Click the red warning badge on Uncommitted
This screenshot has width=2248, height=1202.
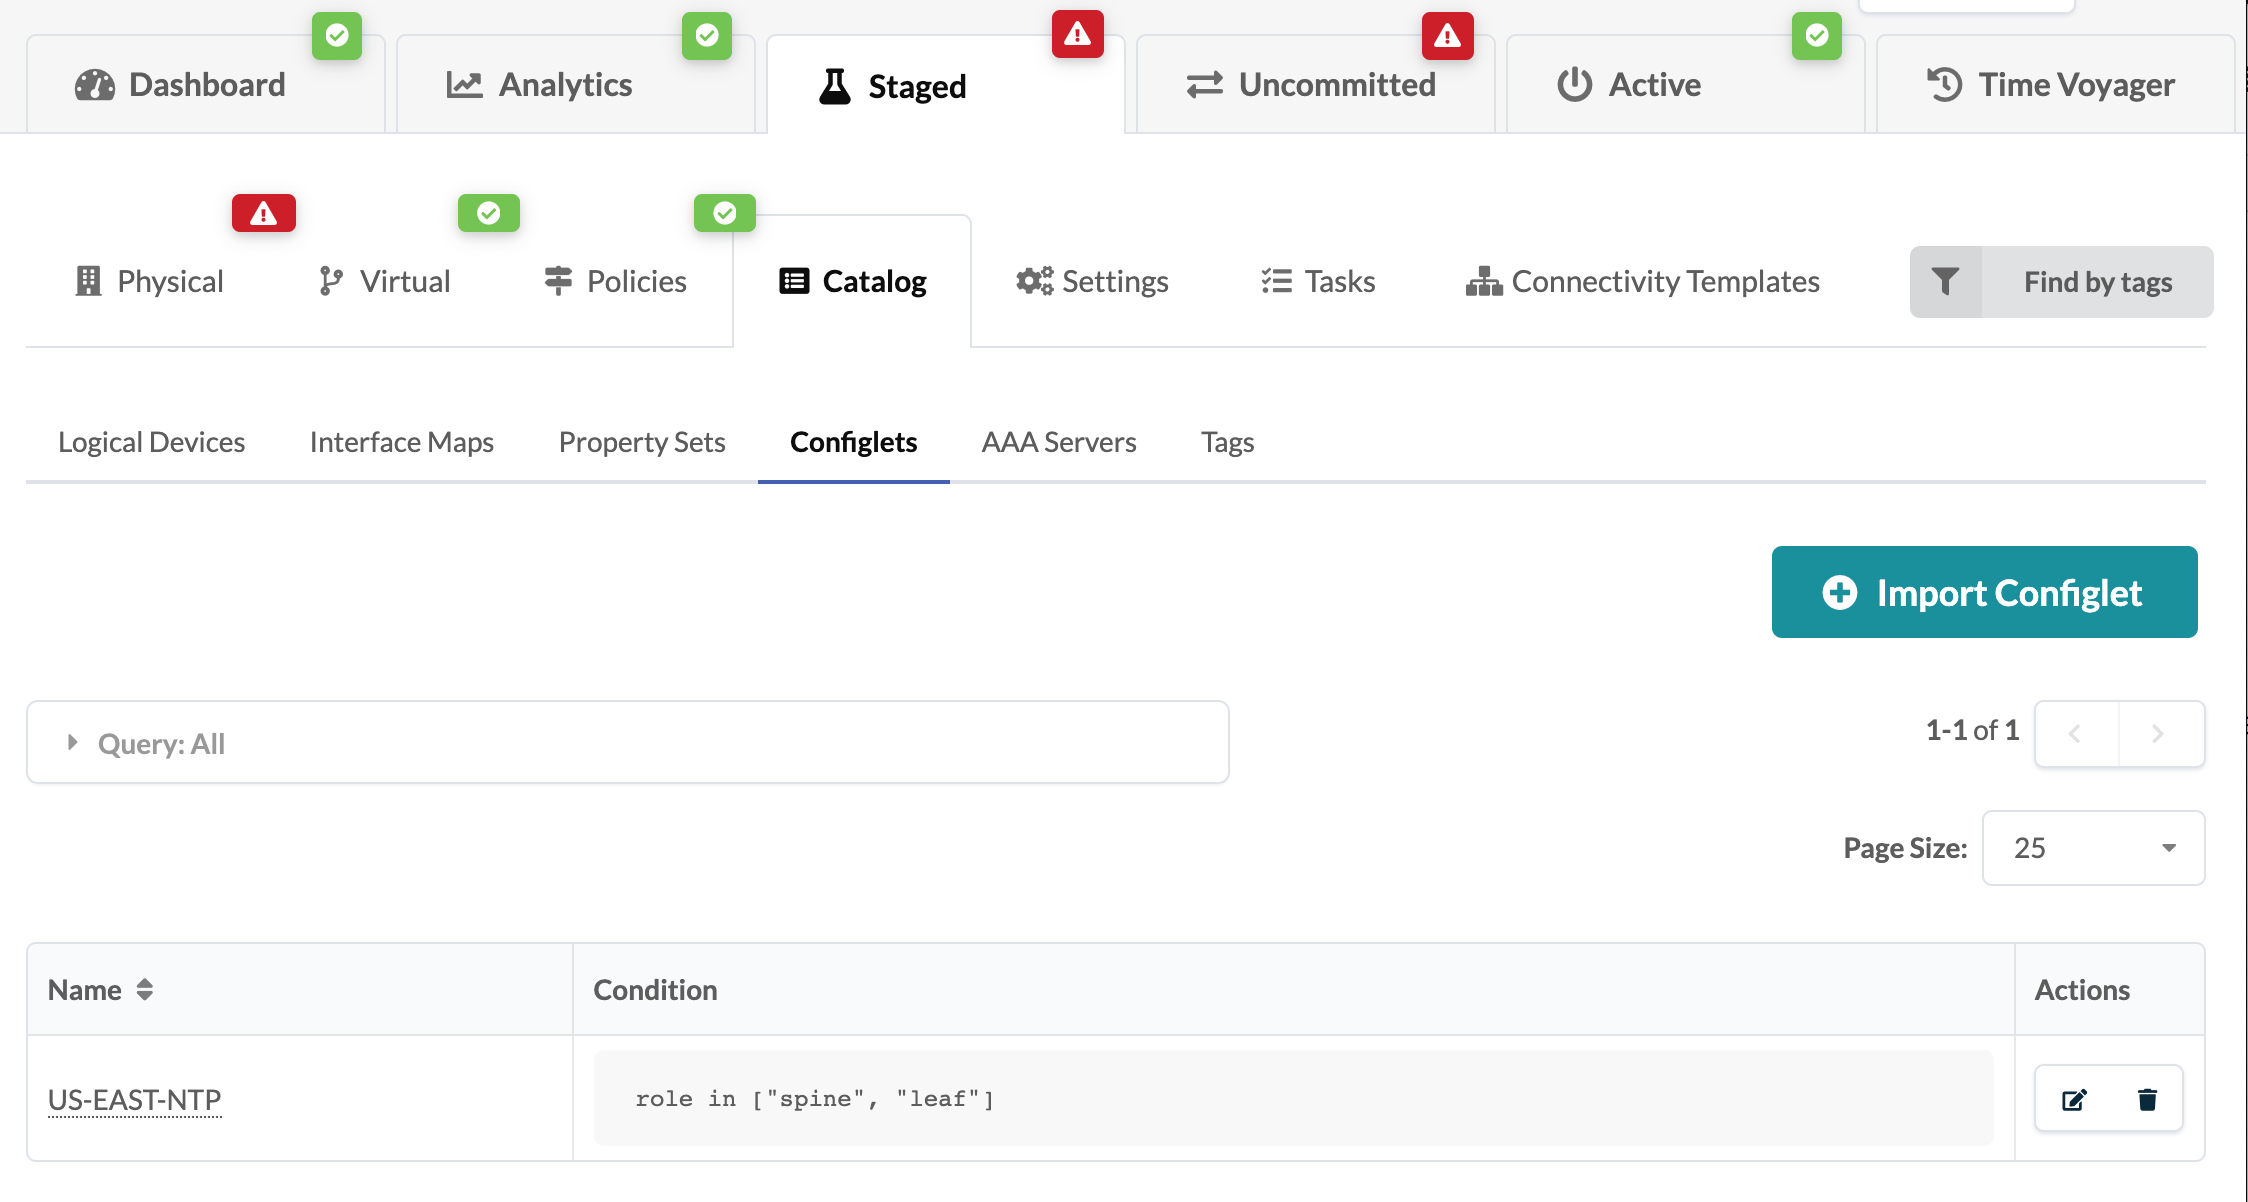pyautogui.click(x=1447, y=36)
